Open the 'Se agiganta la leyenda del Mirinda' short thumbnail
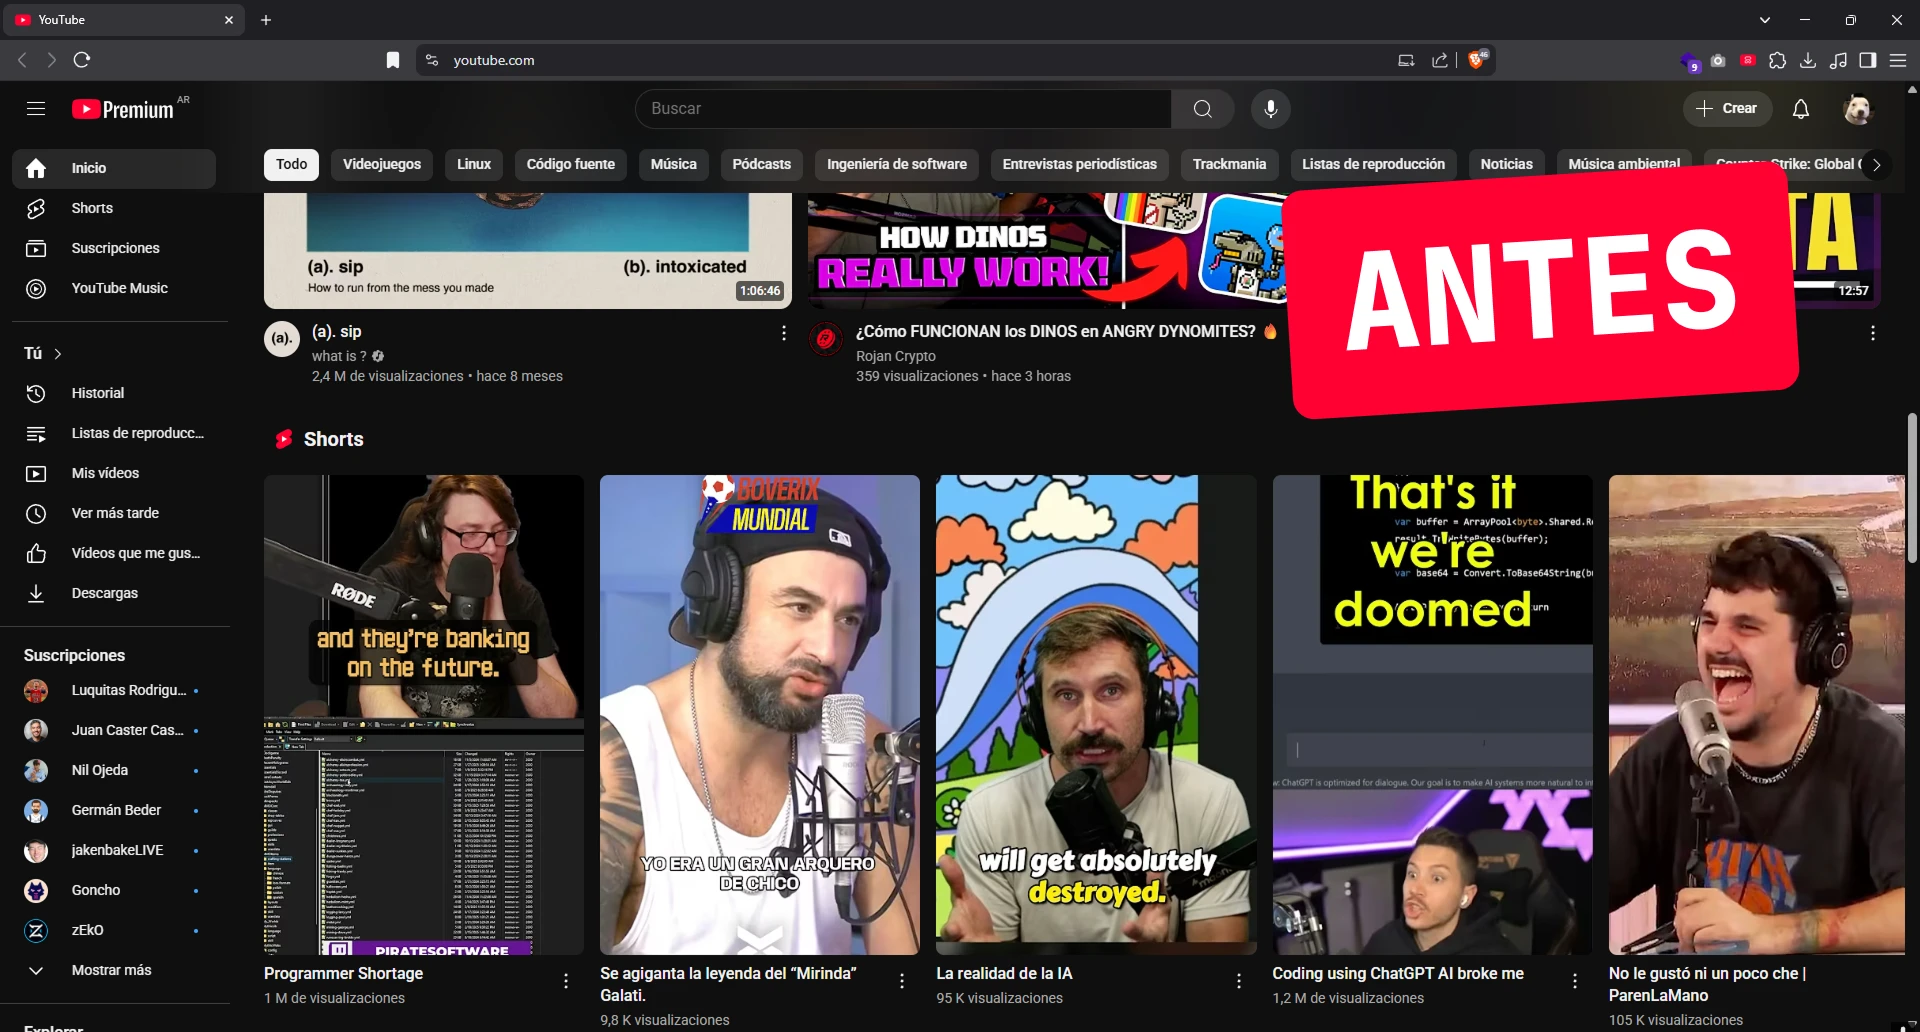This screenshot has width=1920, height=1032. (x=759, y=712)
